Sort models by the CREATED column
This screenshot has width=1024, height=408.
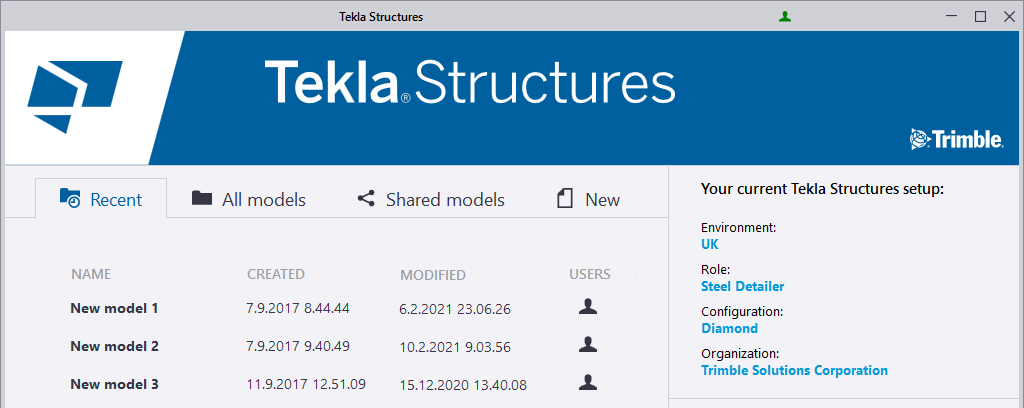276,274
